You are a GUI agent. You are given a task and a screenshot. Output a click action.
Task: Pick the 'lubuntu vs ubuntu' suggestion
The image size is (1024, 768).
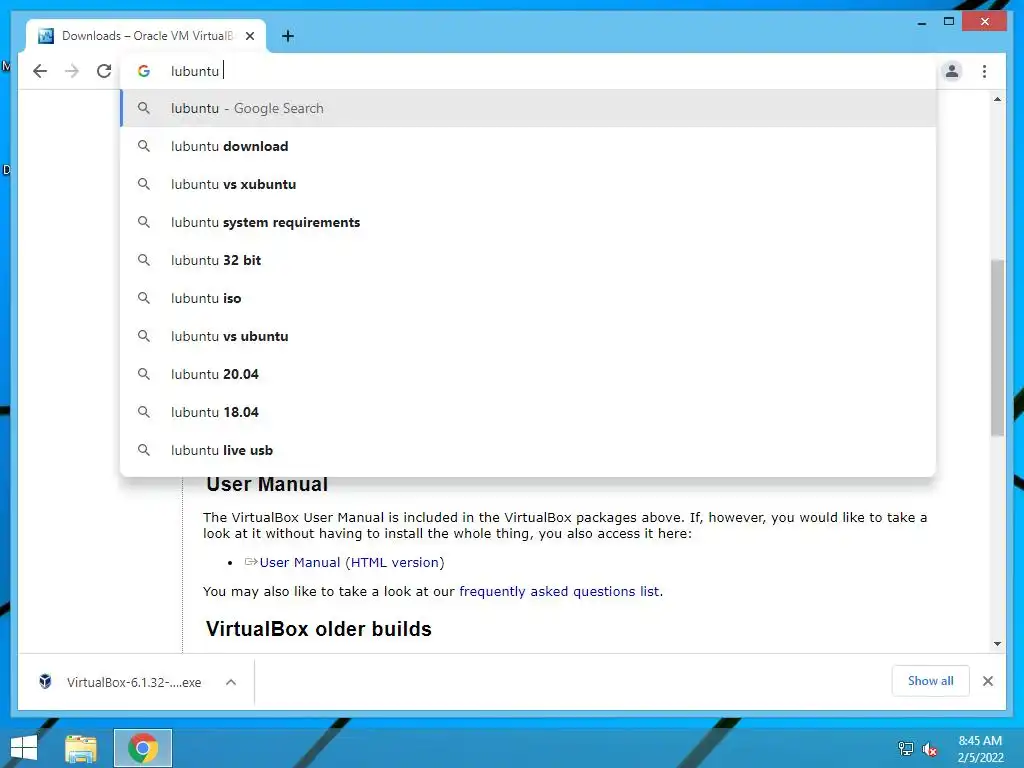528,336
